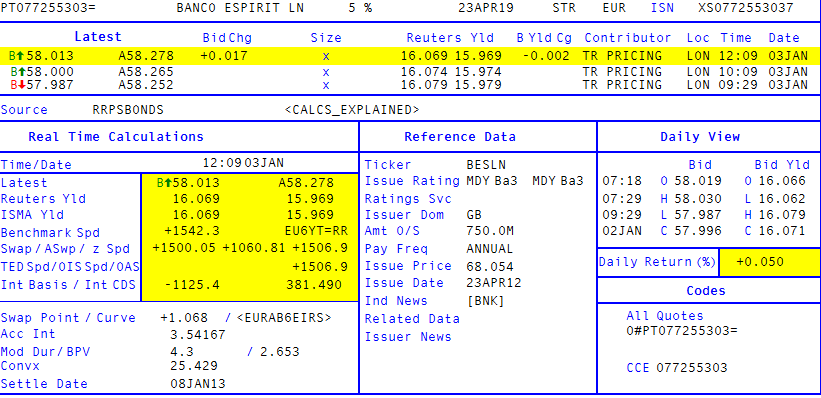
Task: Click the Bid Chg value +0.017
Action: (224, 56)
